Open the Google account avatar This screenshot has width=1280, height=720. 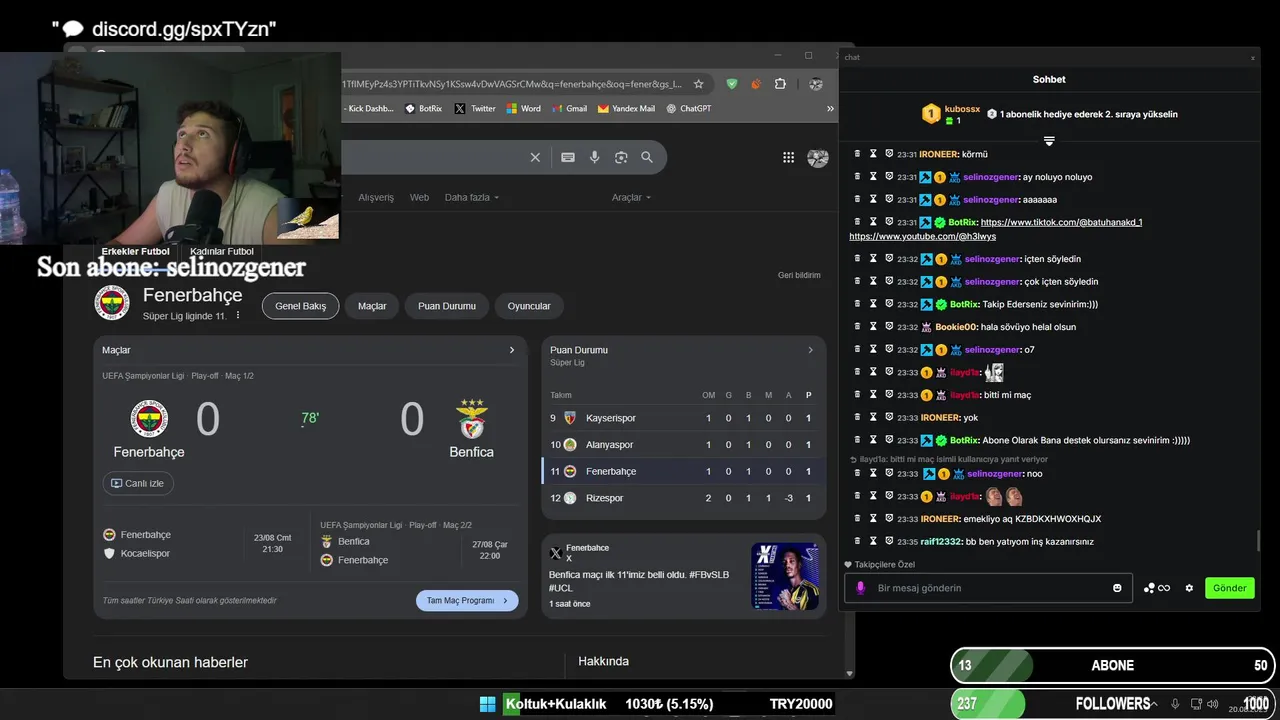(818, 158)
